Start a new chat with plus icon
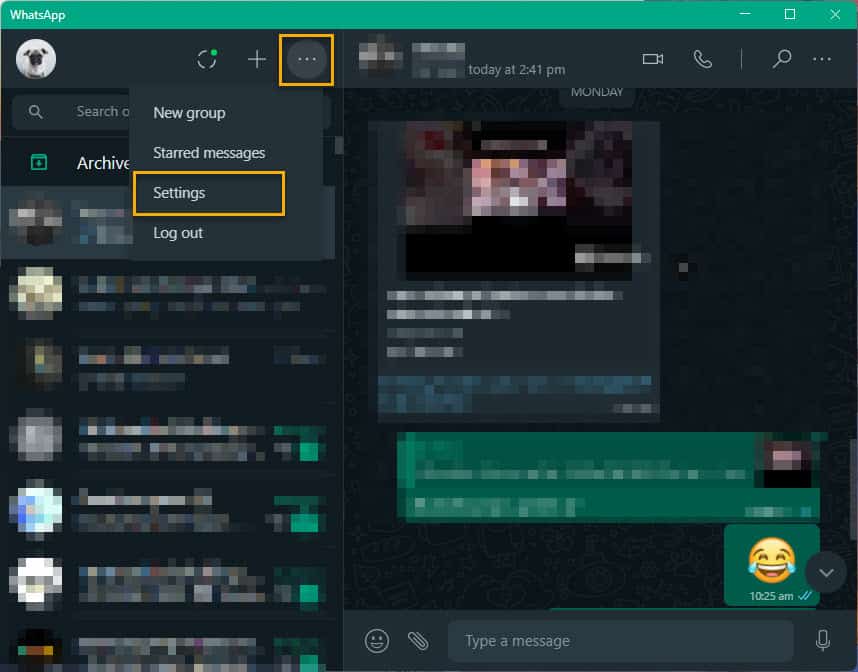Image resolution: width=858 pixels, height=672 pixels. 257,59
